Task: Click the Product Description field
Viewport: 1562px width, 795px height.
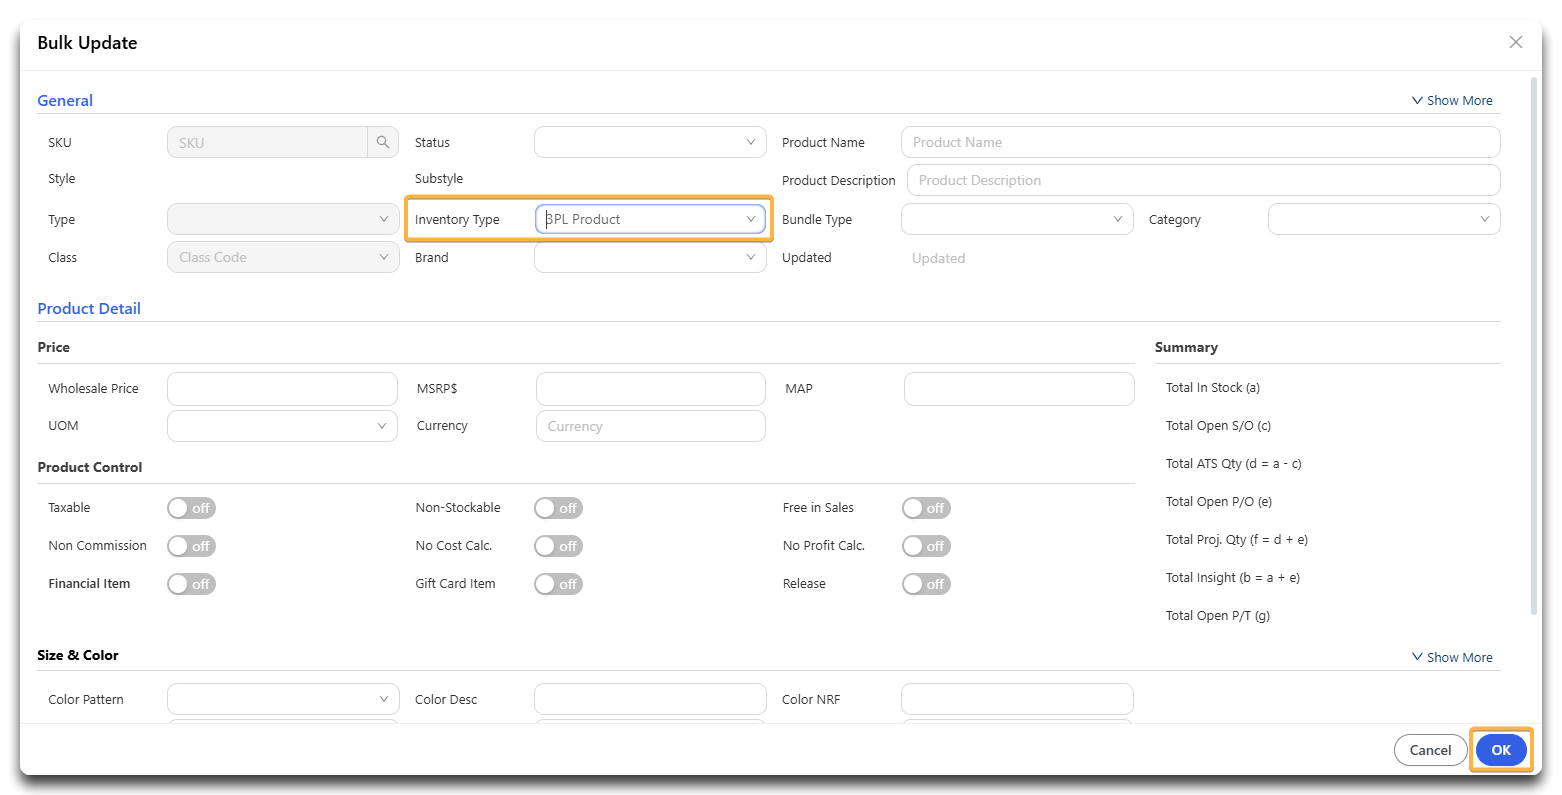Action: (1203, 180)
